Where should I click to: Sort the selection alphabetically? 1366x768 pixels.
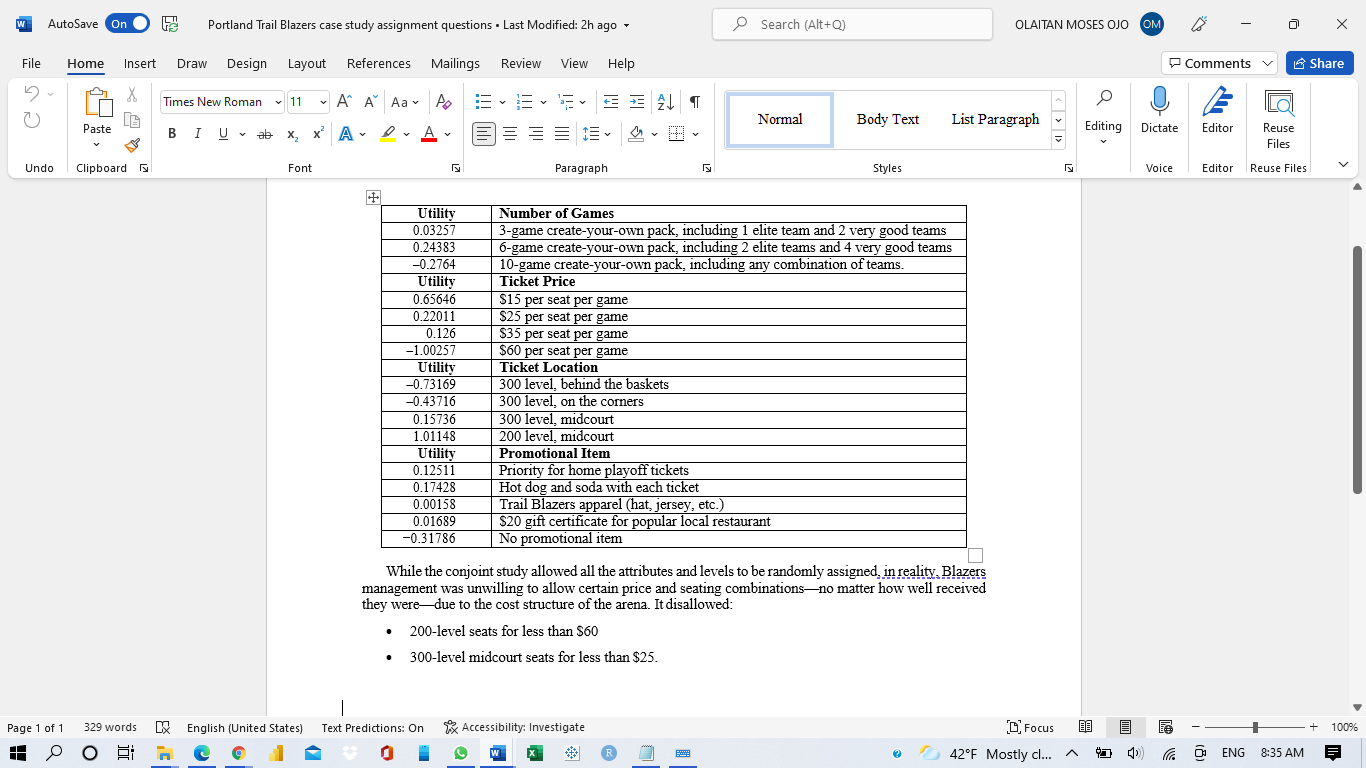coord(665,102)
